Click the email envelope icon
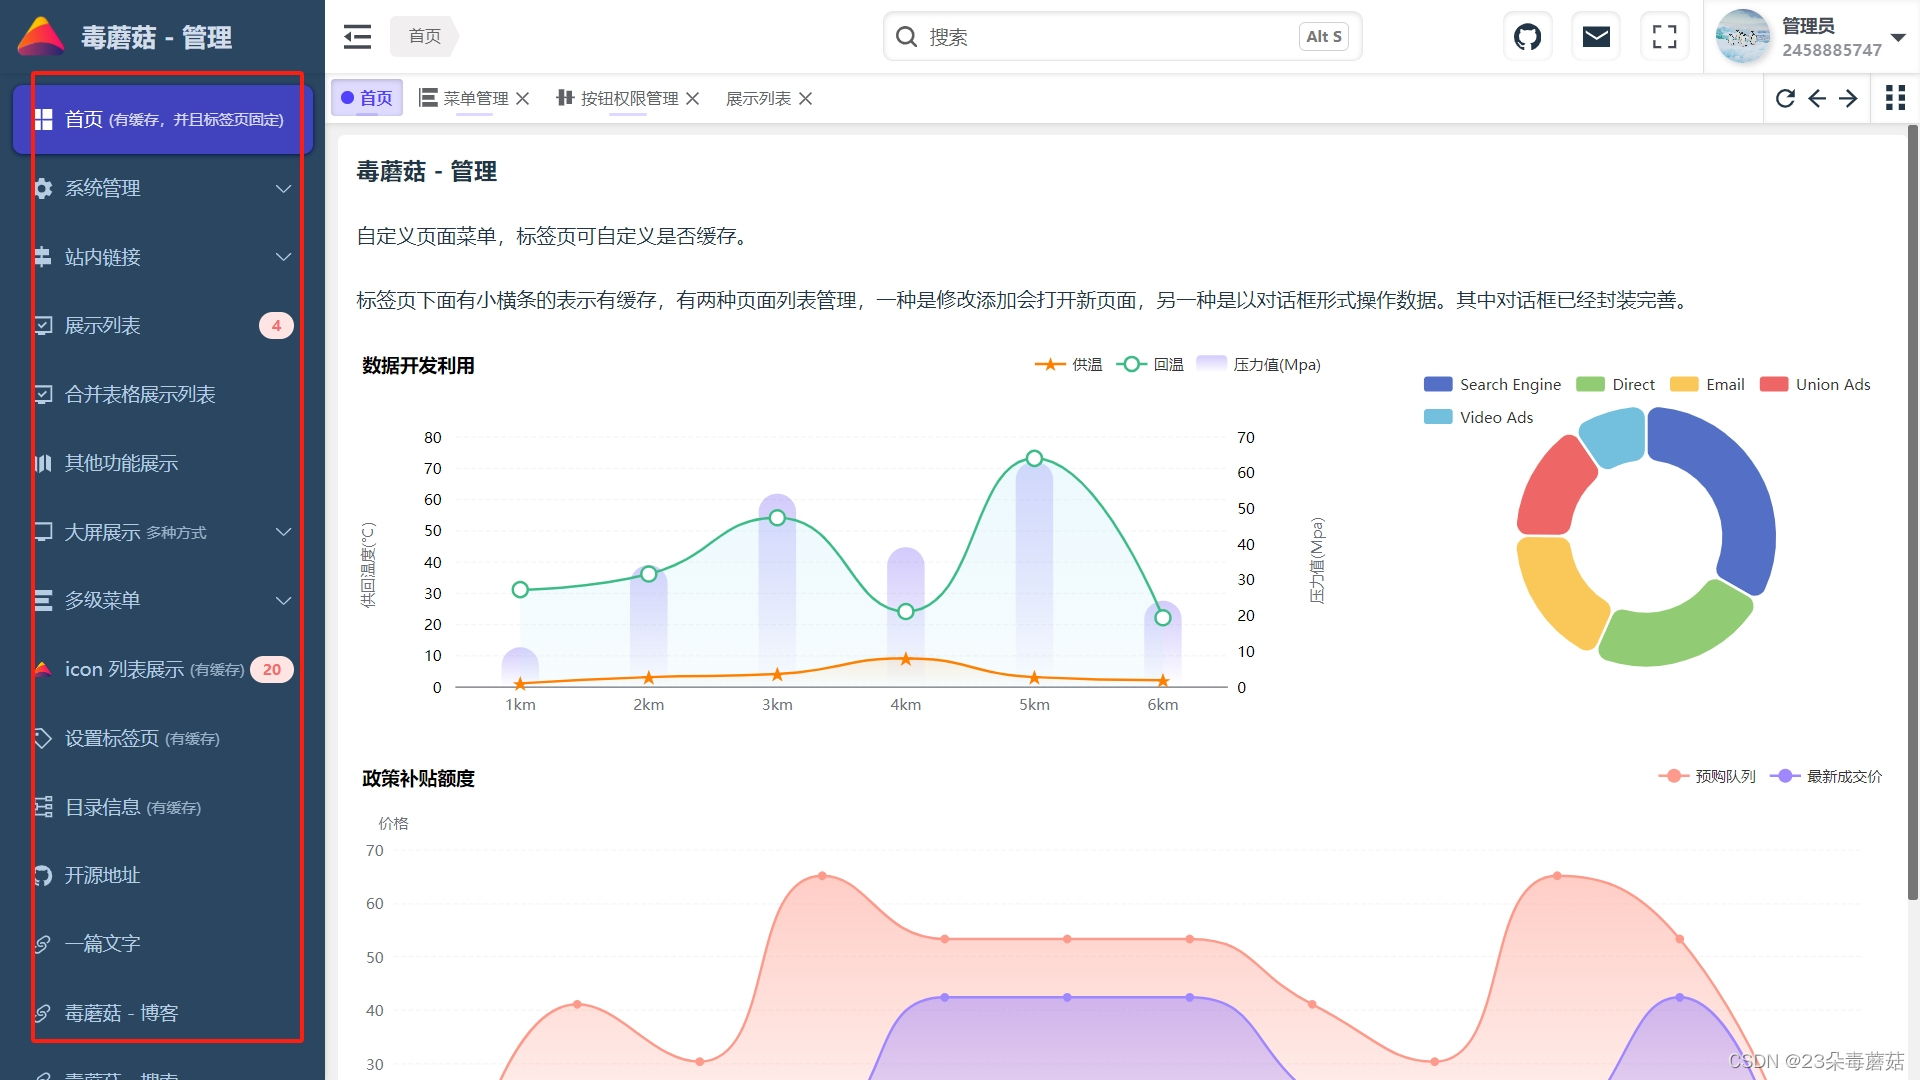 (x=1595, y=36)
